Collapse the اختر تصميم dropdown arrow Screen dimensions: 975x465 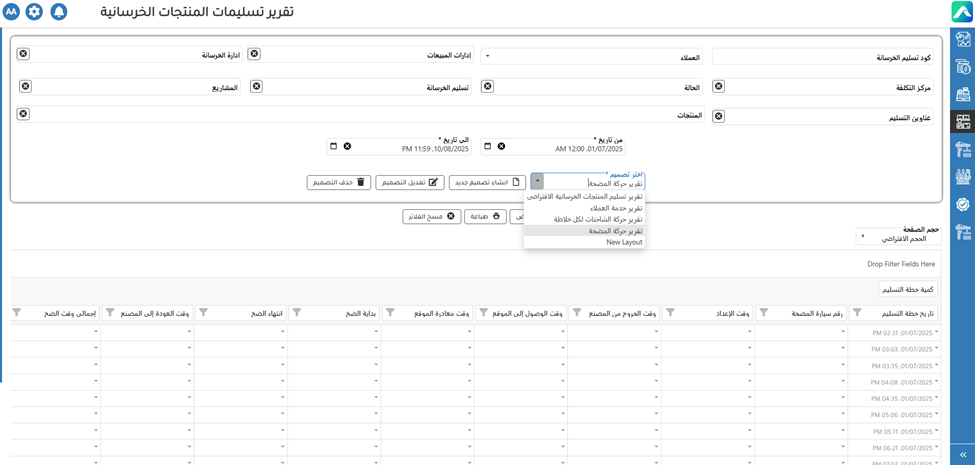point(537,182)
